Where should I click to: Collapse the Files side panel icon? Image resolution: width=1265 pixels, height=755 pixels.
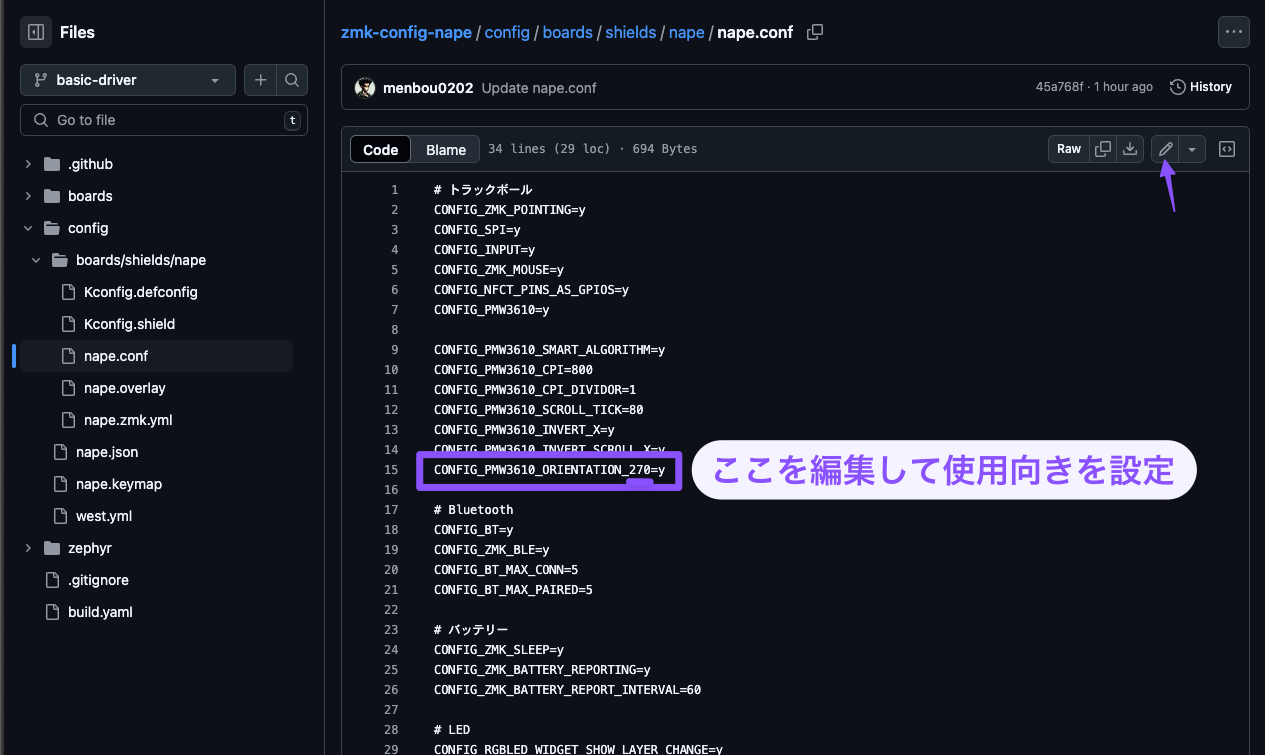coord(36,32)
